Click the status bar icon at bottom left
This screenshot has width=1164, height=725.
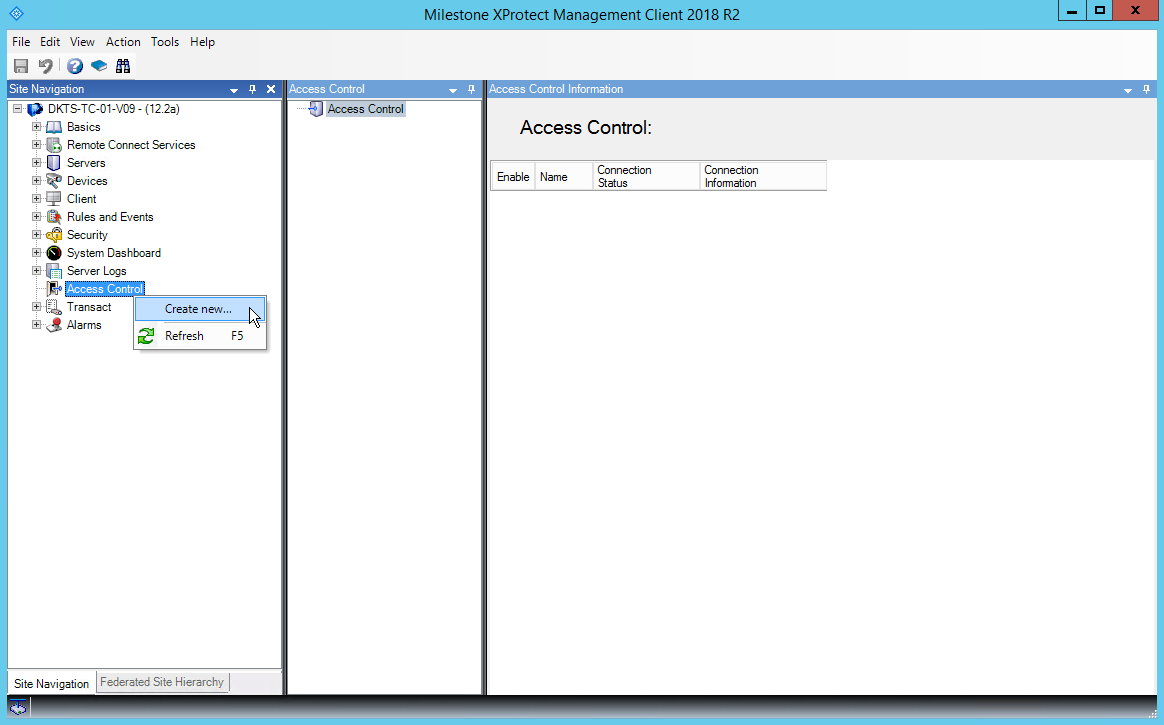(x=18, y=707)
